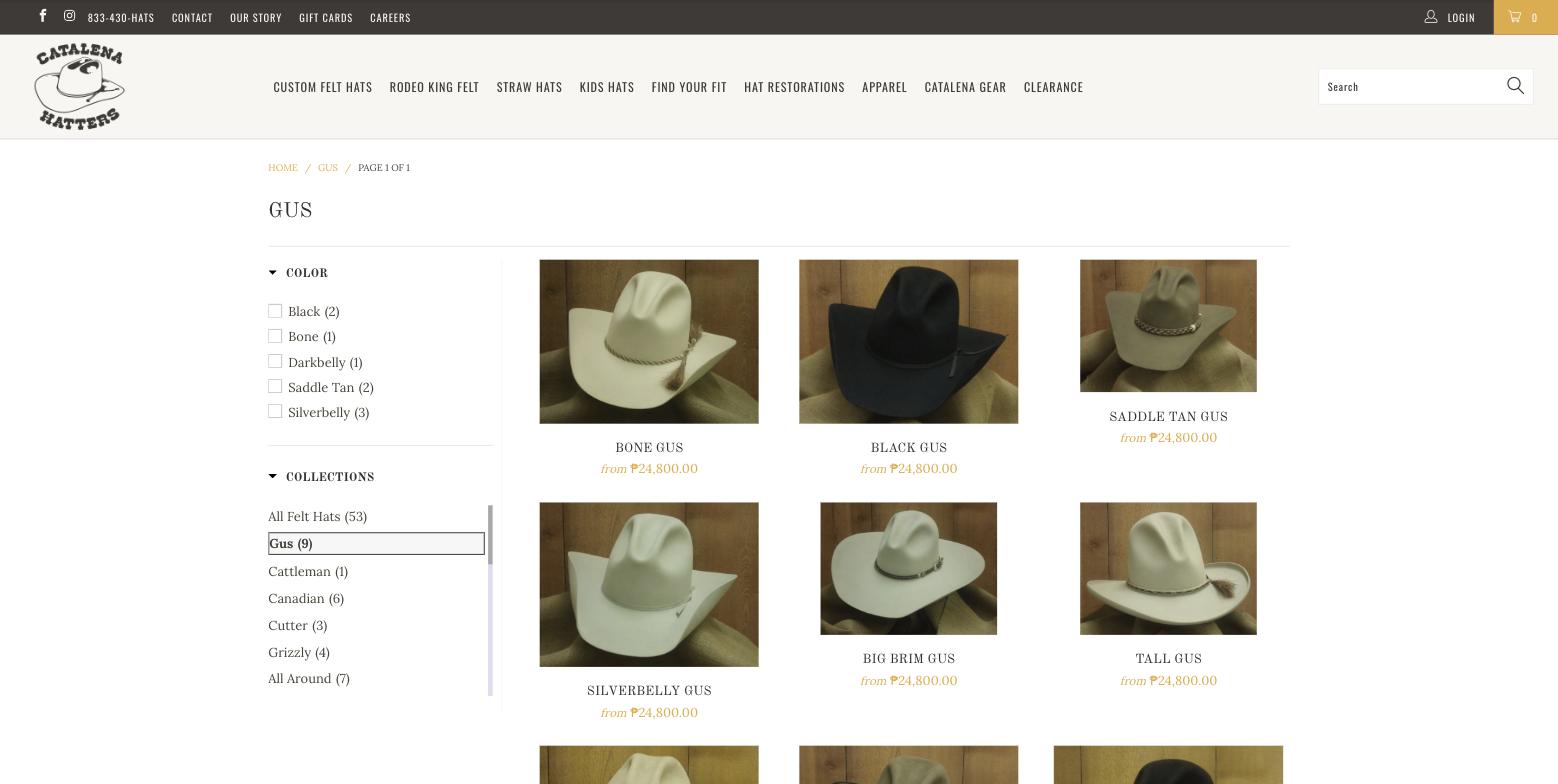Click the Gus breadcrumb link

coord(328,168)
